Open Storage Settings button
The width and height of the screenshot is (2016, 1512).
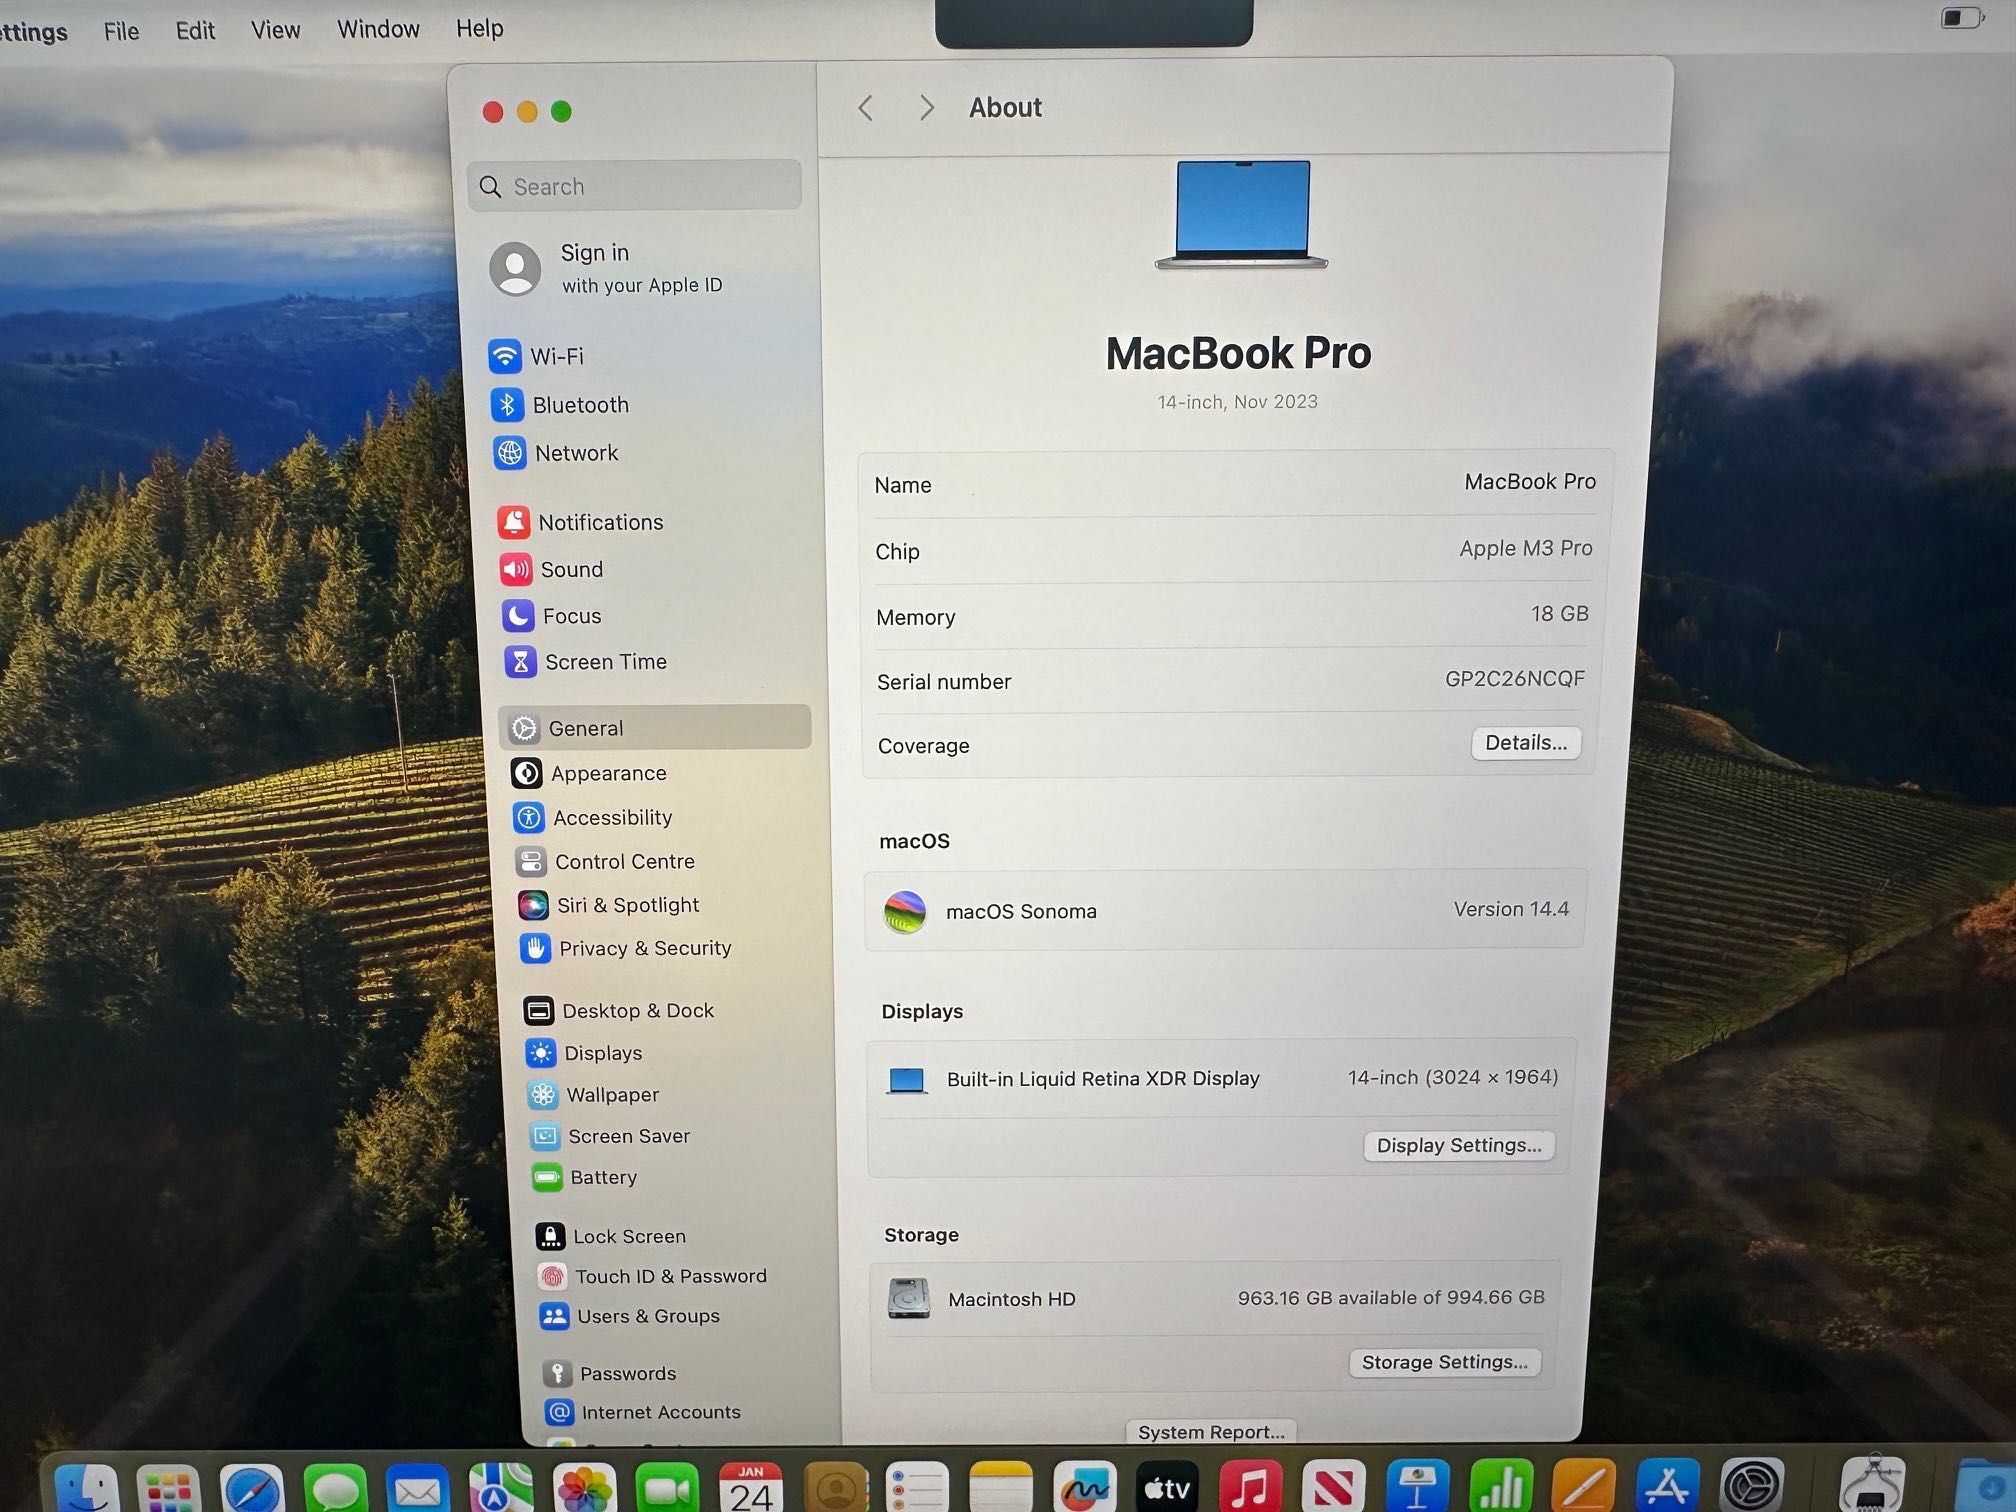[x=1444, y=1362]
